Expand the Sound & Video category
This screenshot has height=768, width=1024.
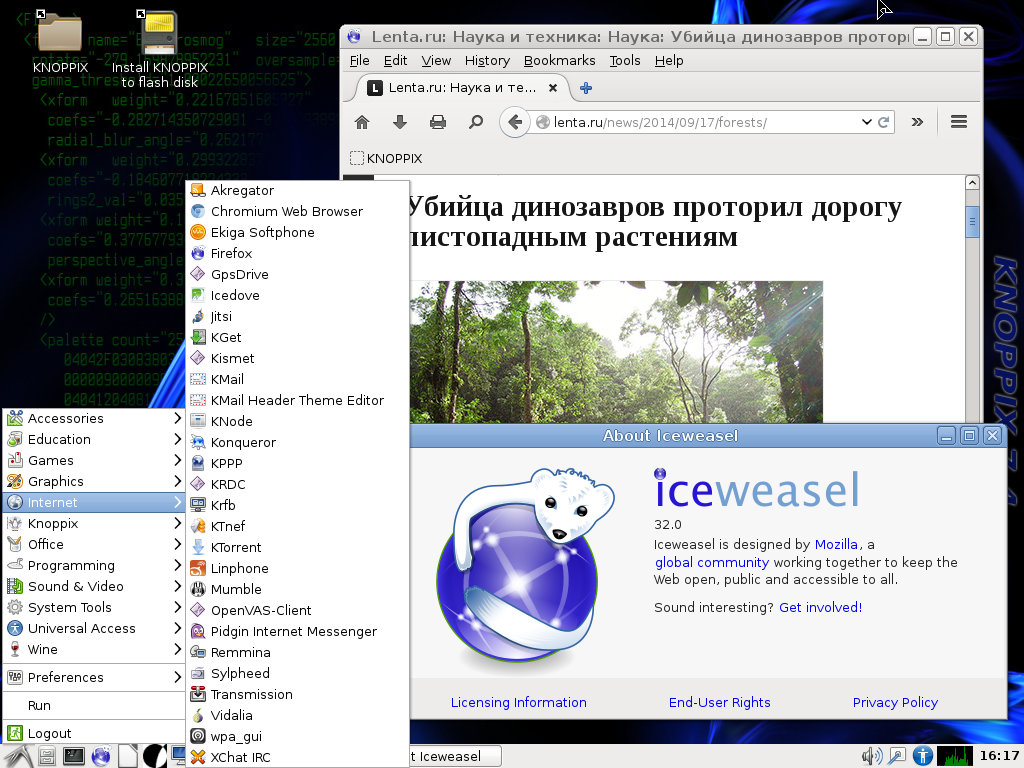[94, 586]
